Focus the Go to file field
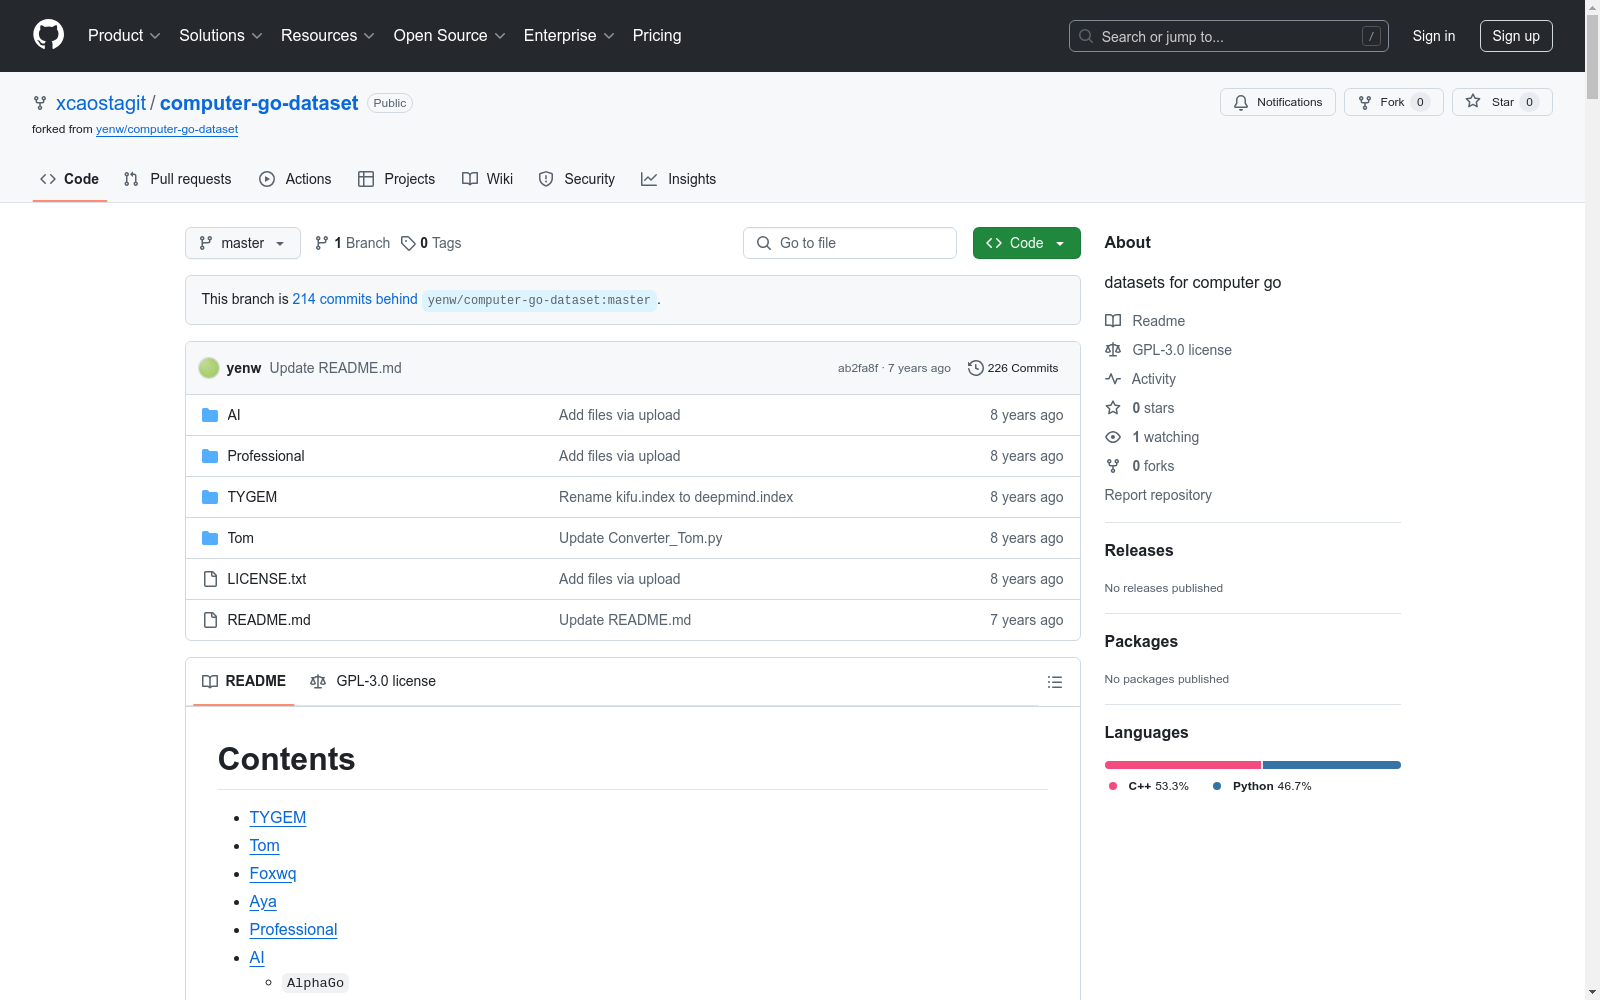The width and height of the screenshot is (1600, 1000). pyautogui.click(x=850, y=243)
